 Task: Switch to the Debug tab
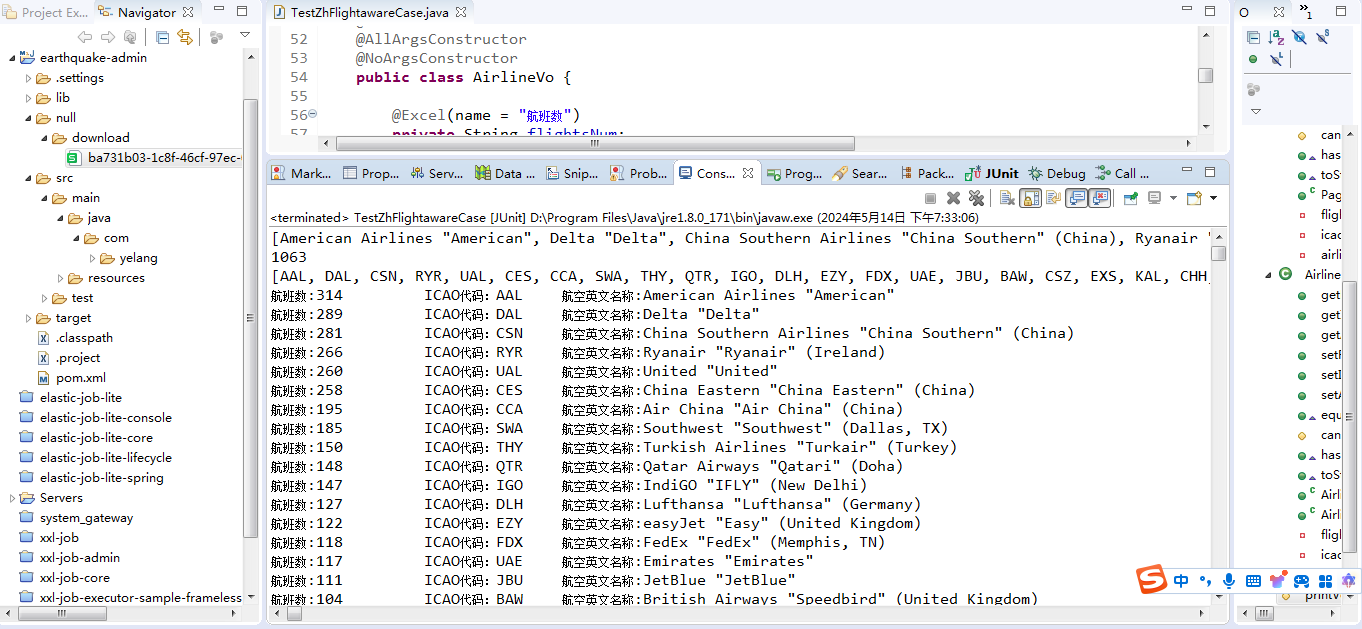[1057, 173]
